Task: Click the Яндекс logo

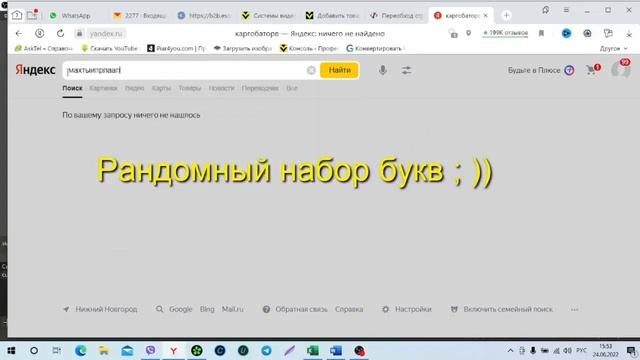Action: click(35, 70)
